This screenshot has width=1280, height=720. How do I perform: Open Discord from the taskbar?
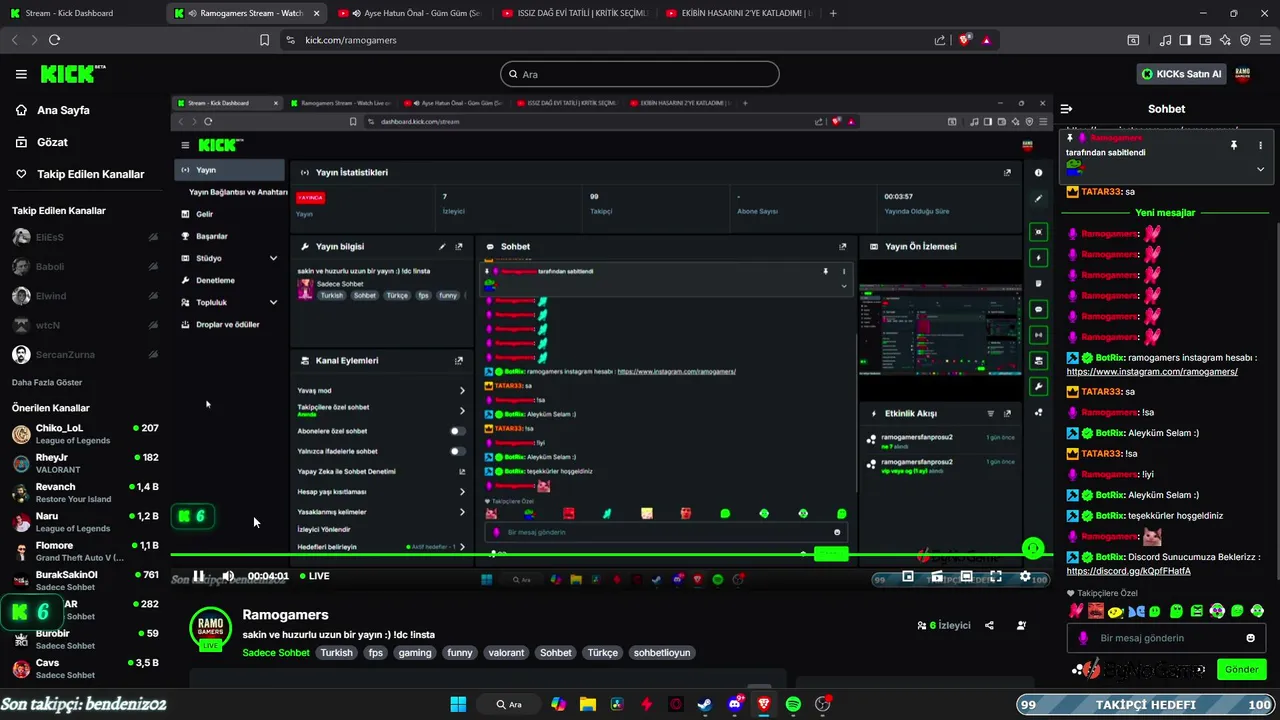point(735,704)
